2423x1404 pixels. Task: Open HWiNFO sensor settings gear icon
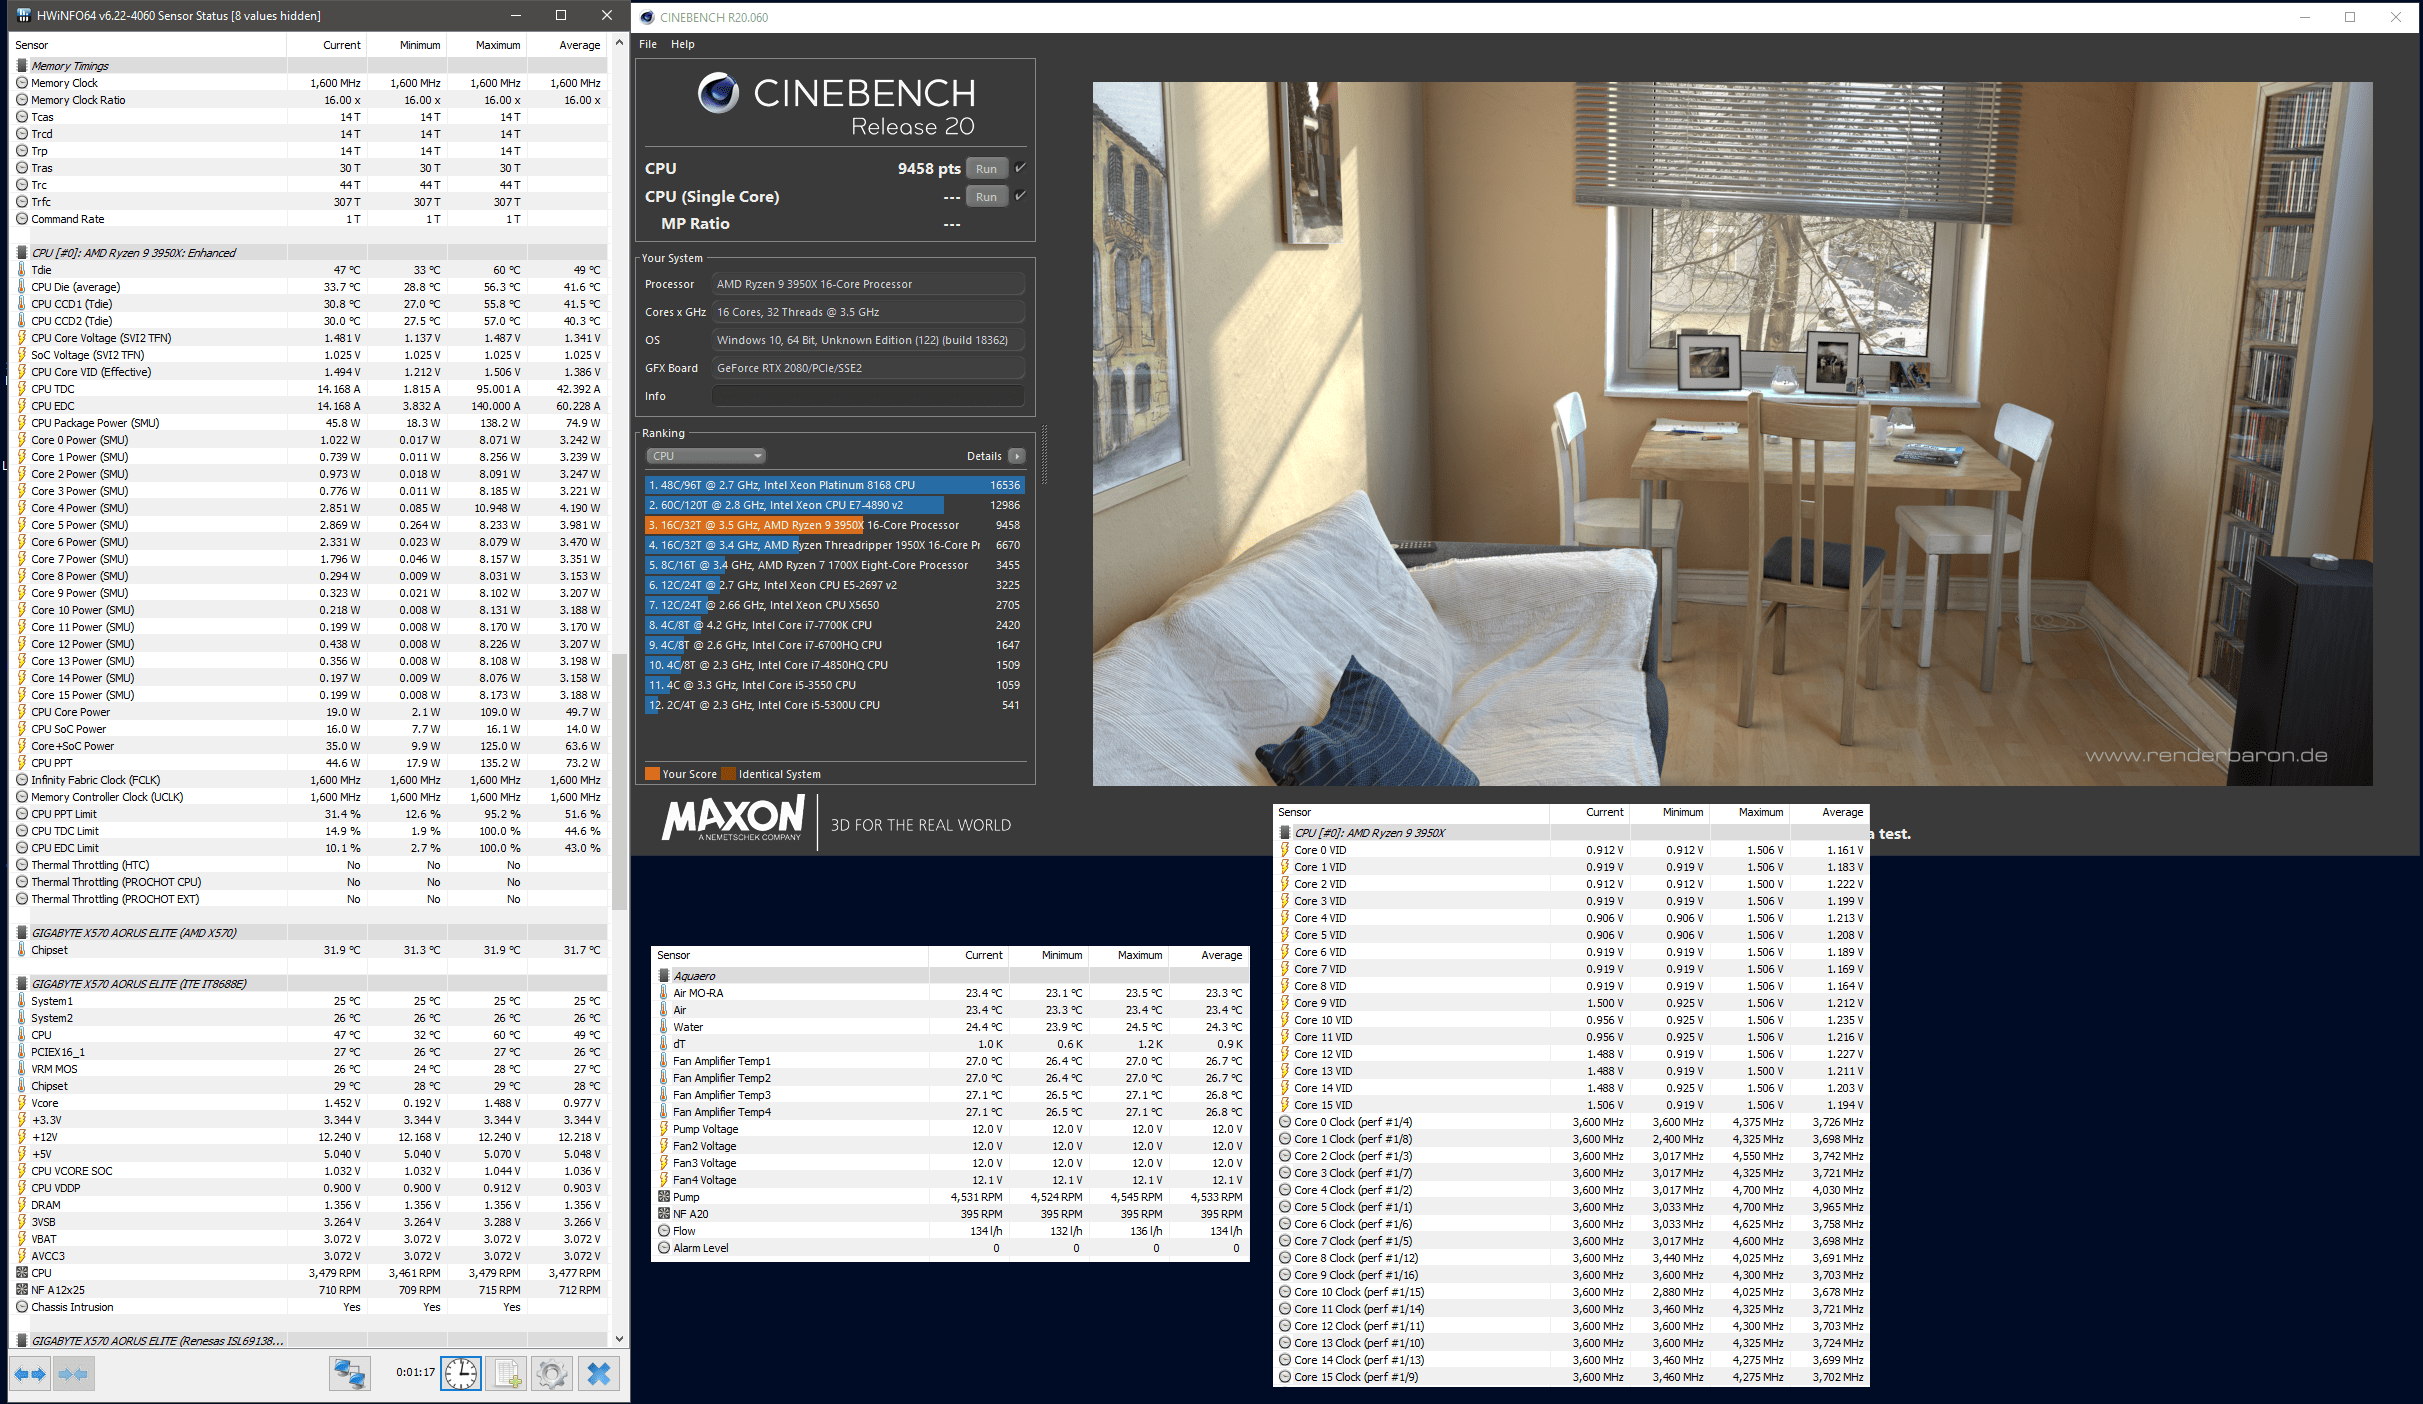552,1374
